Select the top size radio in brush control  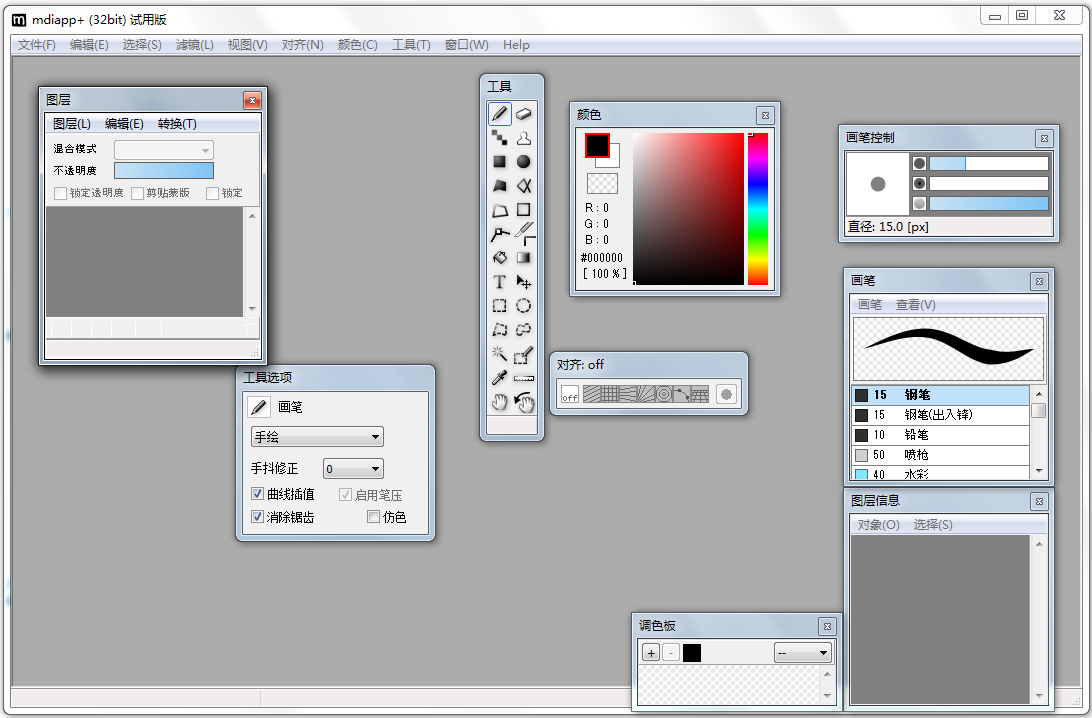919,164
